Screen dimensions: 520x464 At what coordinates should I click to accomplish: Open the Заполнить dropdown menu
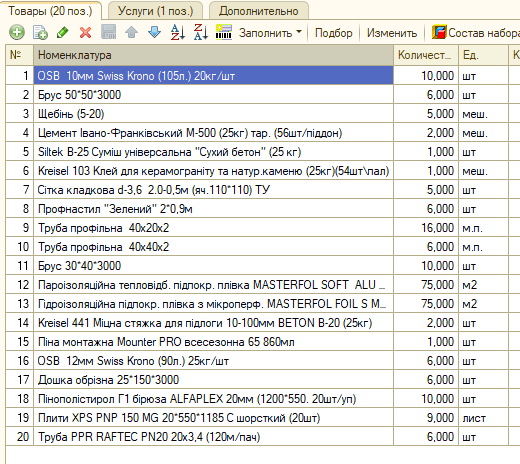pyautogui.click(x=270, y=33)
